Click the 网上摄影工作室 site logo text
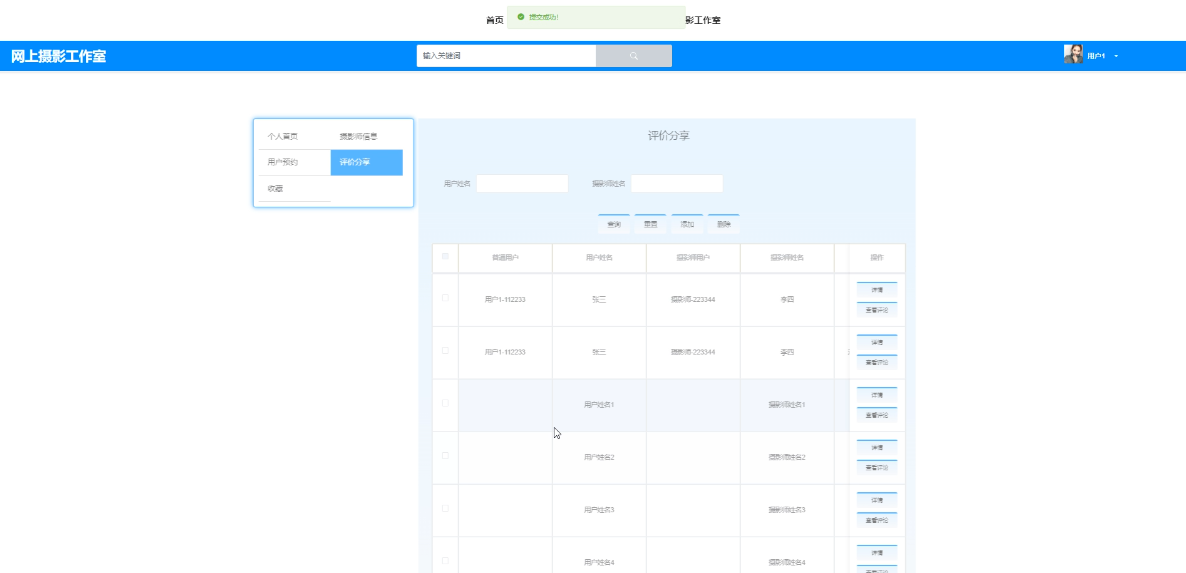This screenshot has width=1186, height=573. point(58,56)
